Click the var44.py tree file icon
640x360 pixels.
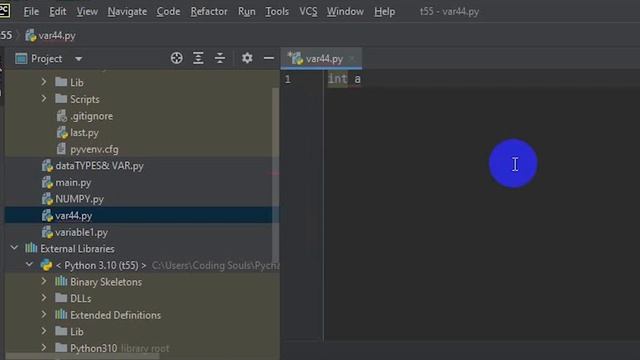pos(47,216)
